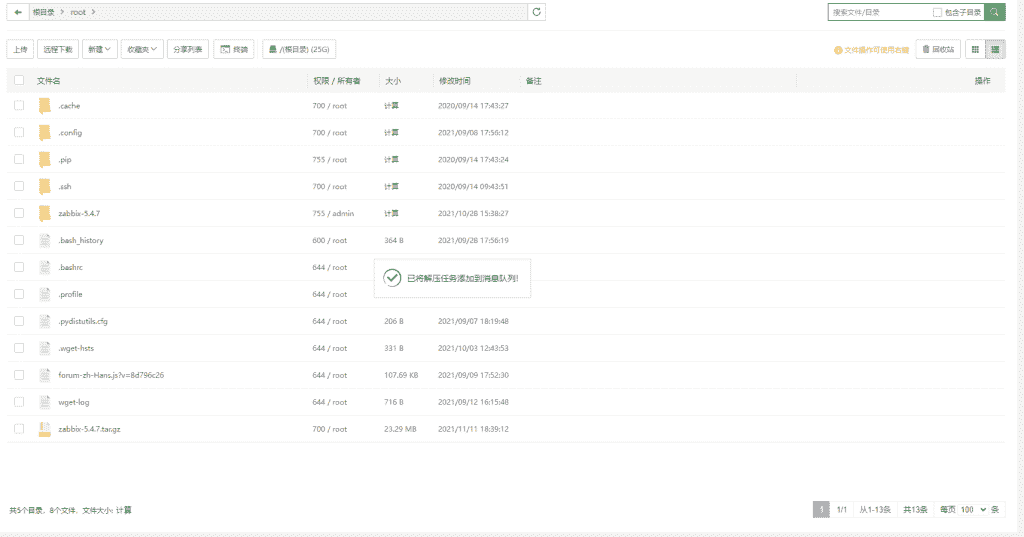This screenshot has width=1024, height=537.
Task: Click the total 文件大小 计算 link in the footer
Action: [x=123, y=510]
